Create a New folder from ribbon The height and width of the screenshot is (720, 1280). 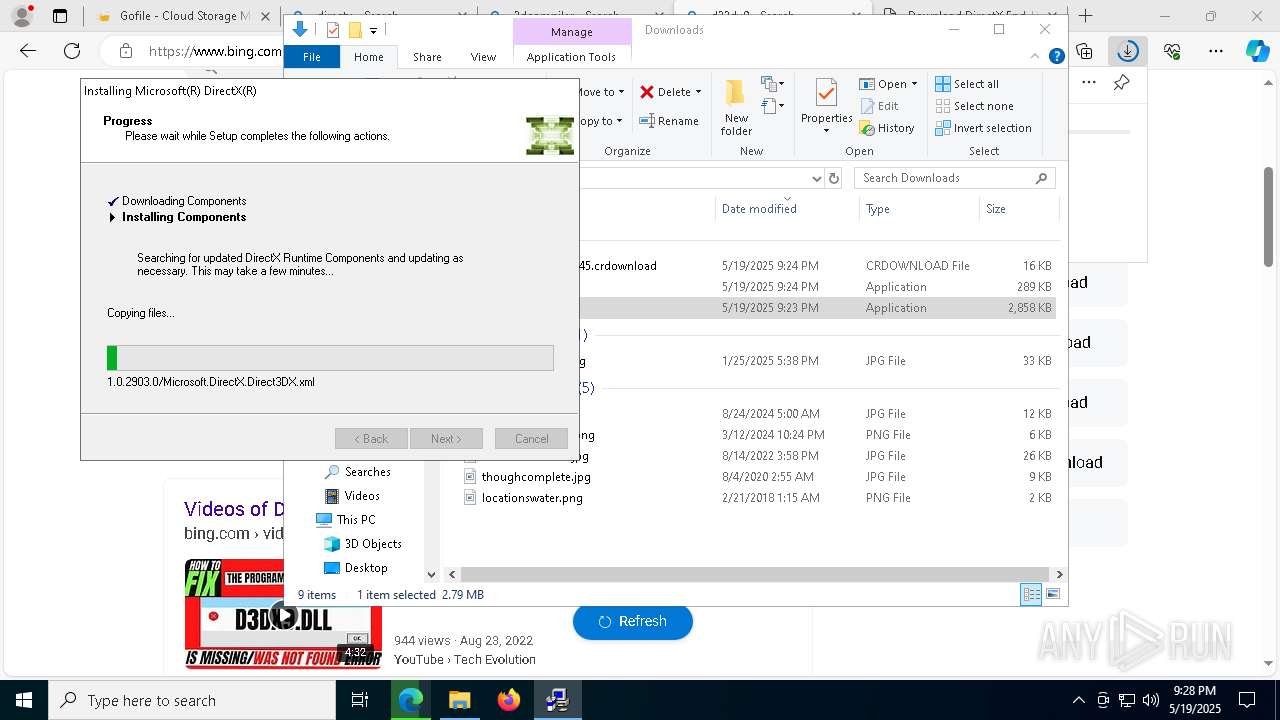736,107
